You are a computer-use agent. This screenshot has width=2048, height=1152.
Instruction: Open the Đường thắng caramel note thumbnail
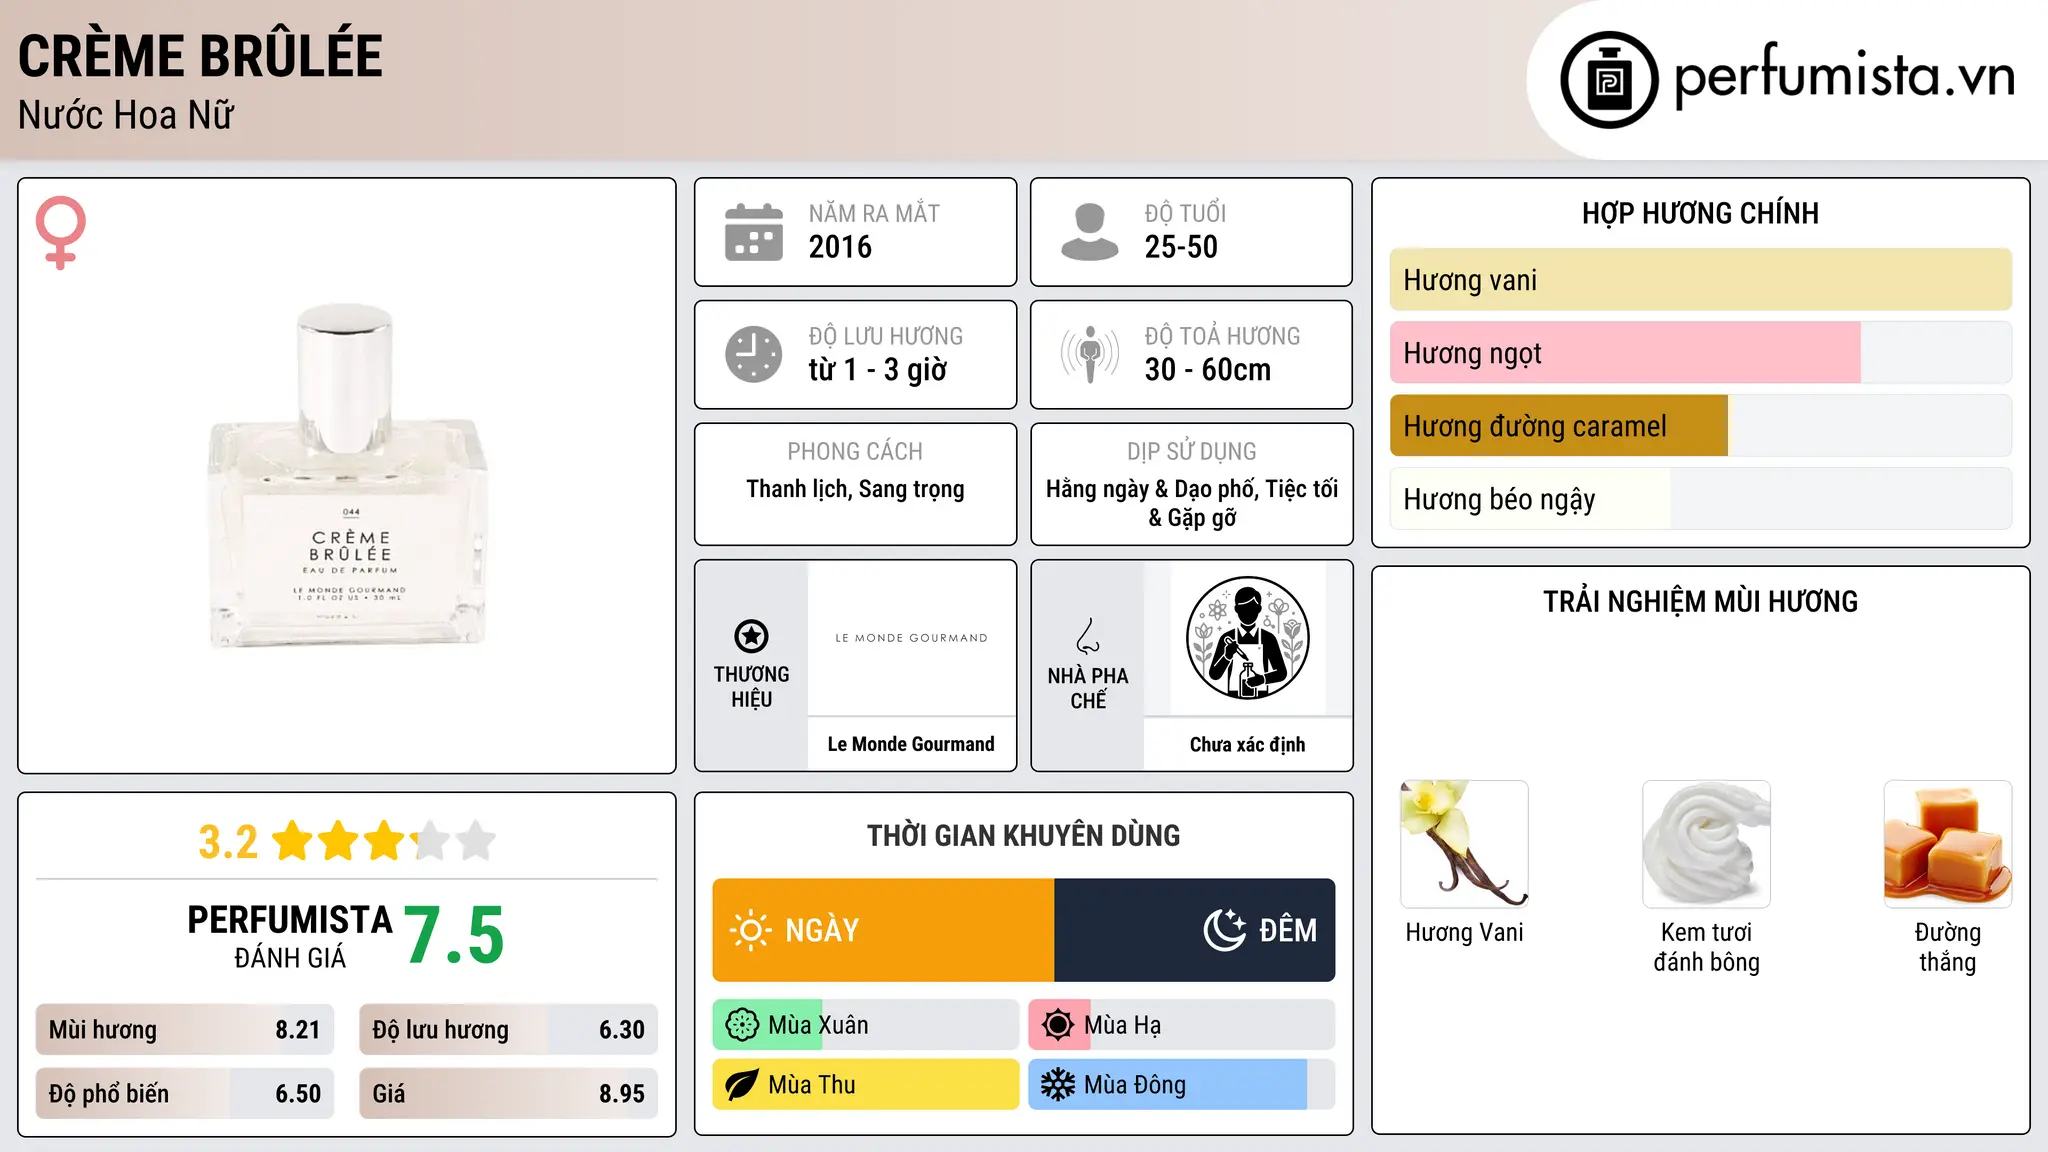pos(1948,844)
